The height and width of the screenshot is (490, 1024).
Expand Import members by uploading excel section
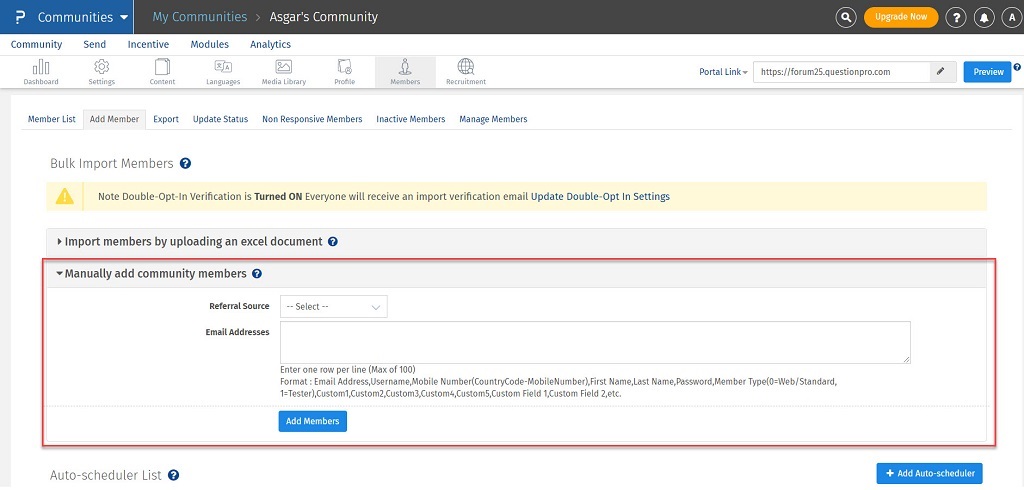(193, 241)
